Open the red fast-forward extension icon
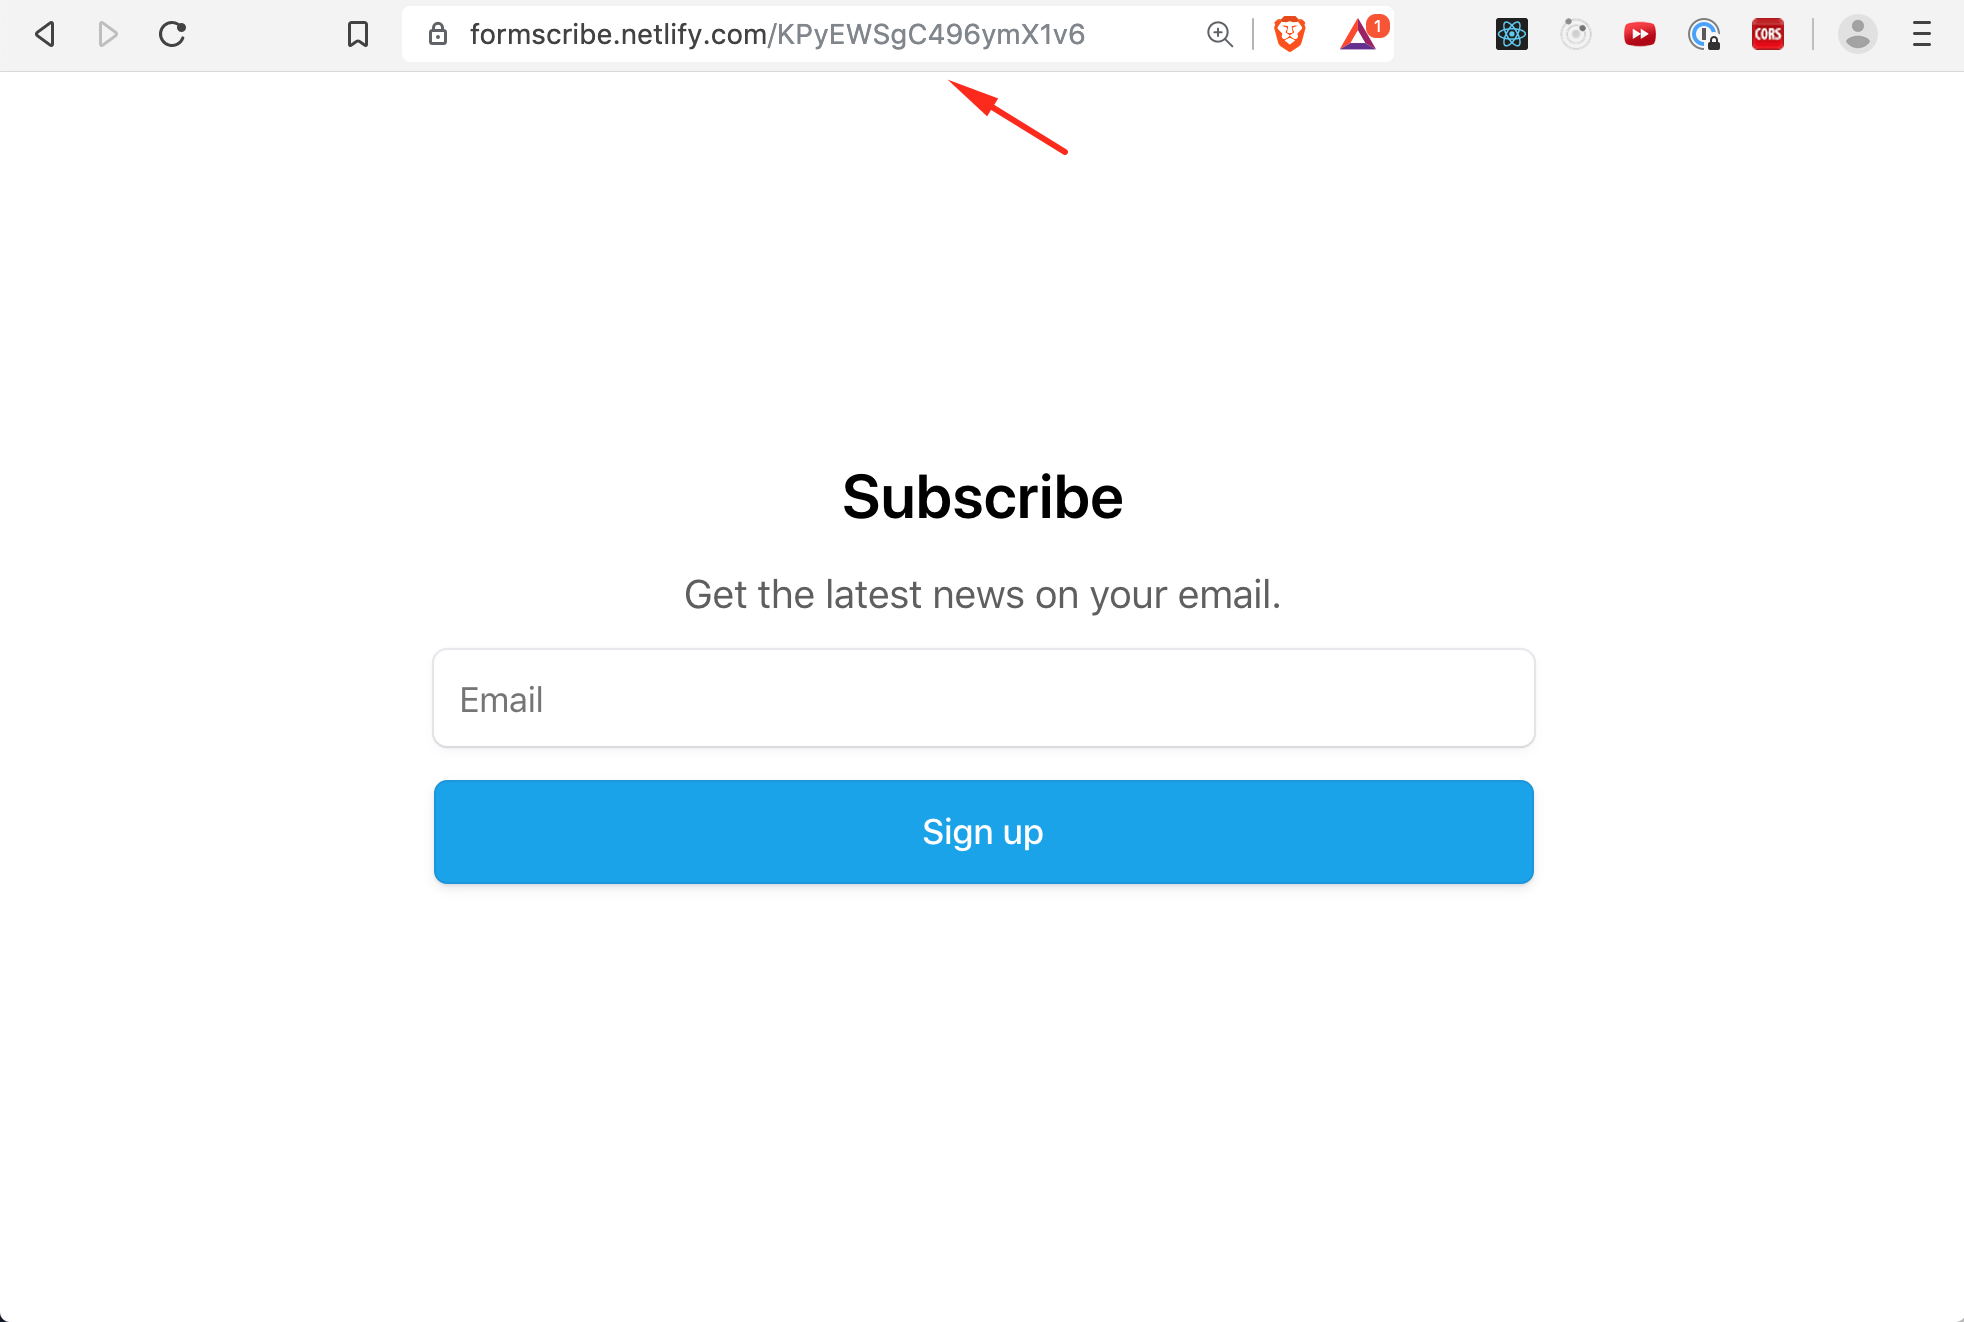 [x=1640, y=35]
